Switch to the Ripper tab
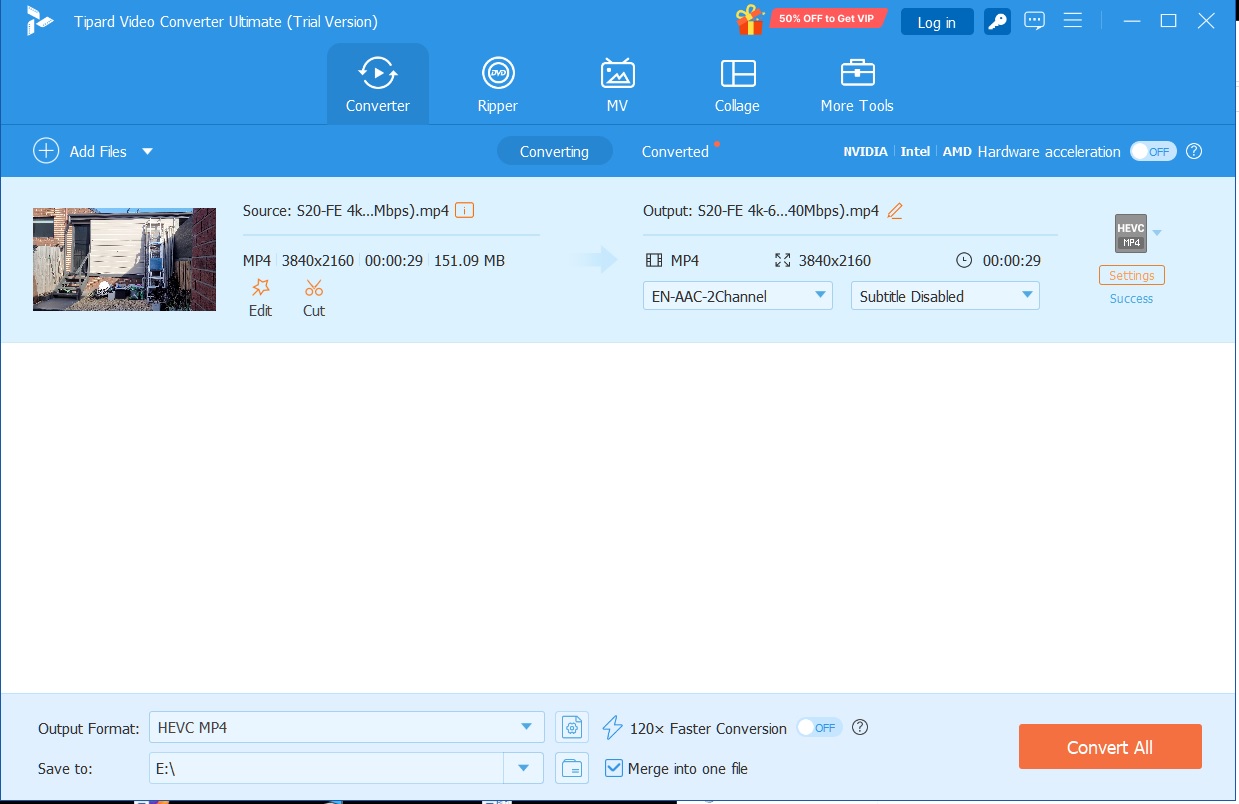 (497, 84)
